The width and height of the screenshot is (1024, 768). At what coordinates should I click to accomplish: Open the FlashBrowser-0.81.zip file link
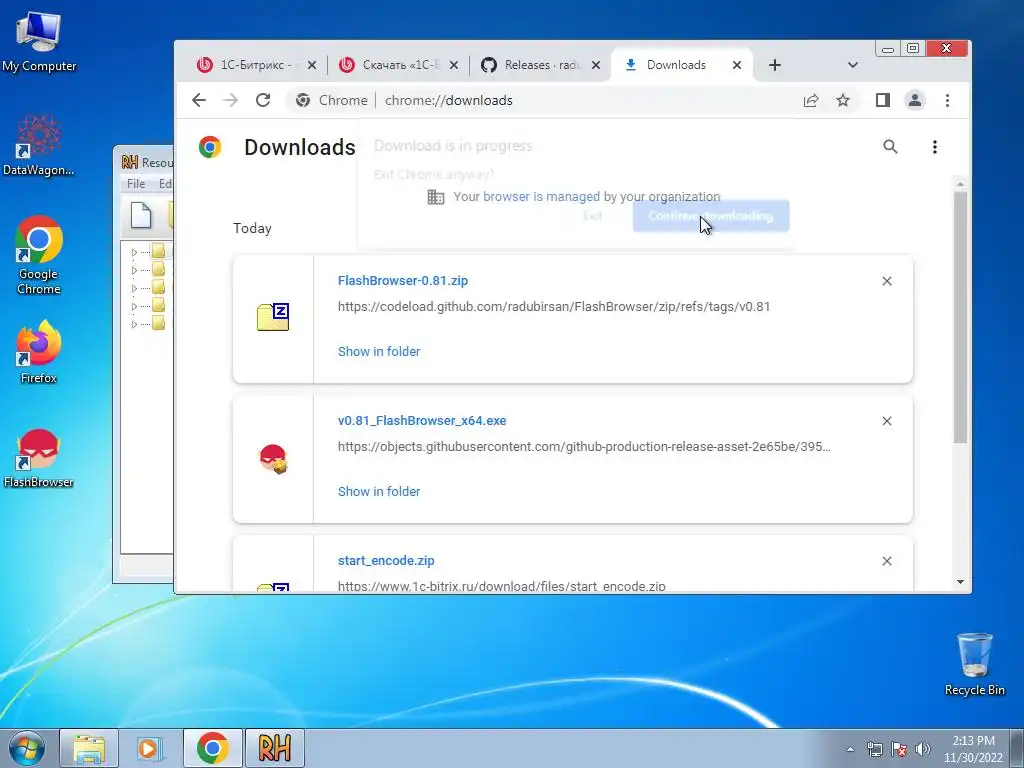pos(403,280)
